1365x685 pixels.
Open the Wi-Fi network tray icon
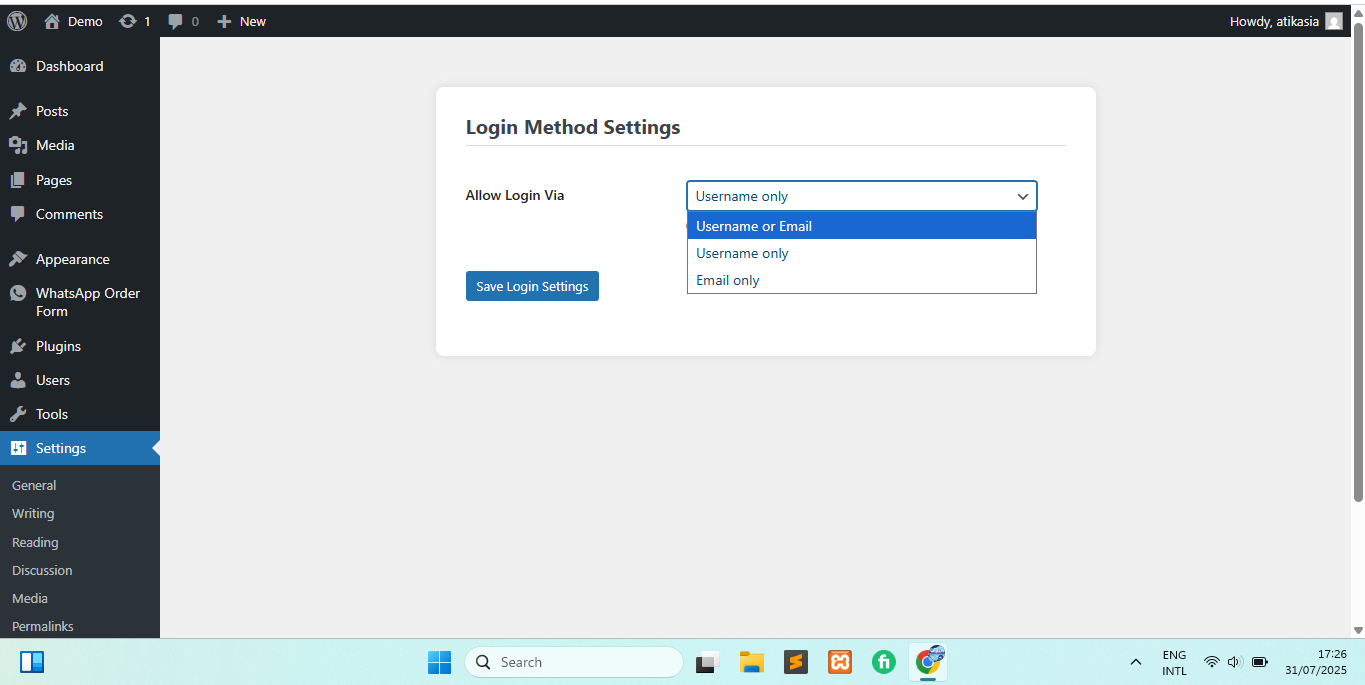1211,662
